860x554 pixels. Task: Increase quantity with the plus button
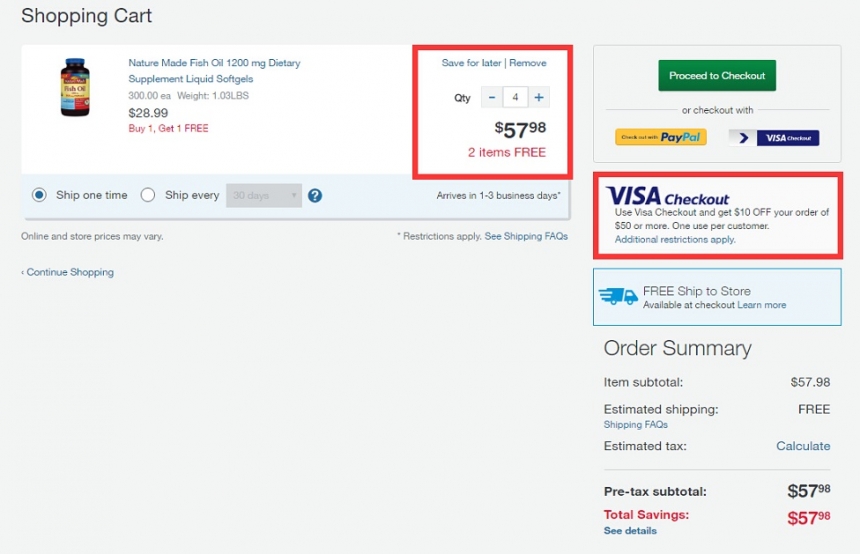pyautogui.click(x=539, y=98)
